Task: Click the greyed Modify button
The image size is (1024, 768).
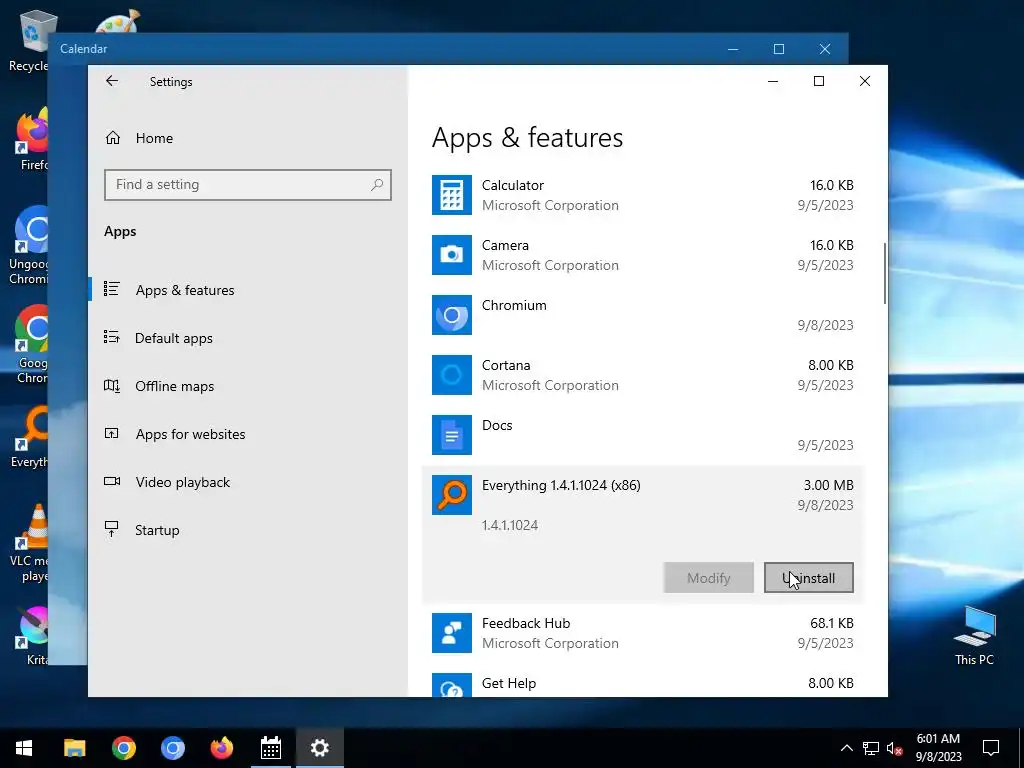Action: [709, 578]
